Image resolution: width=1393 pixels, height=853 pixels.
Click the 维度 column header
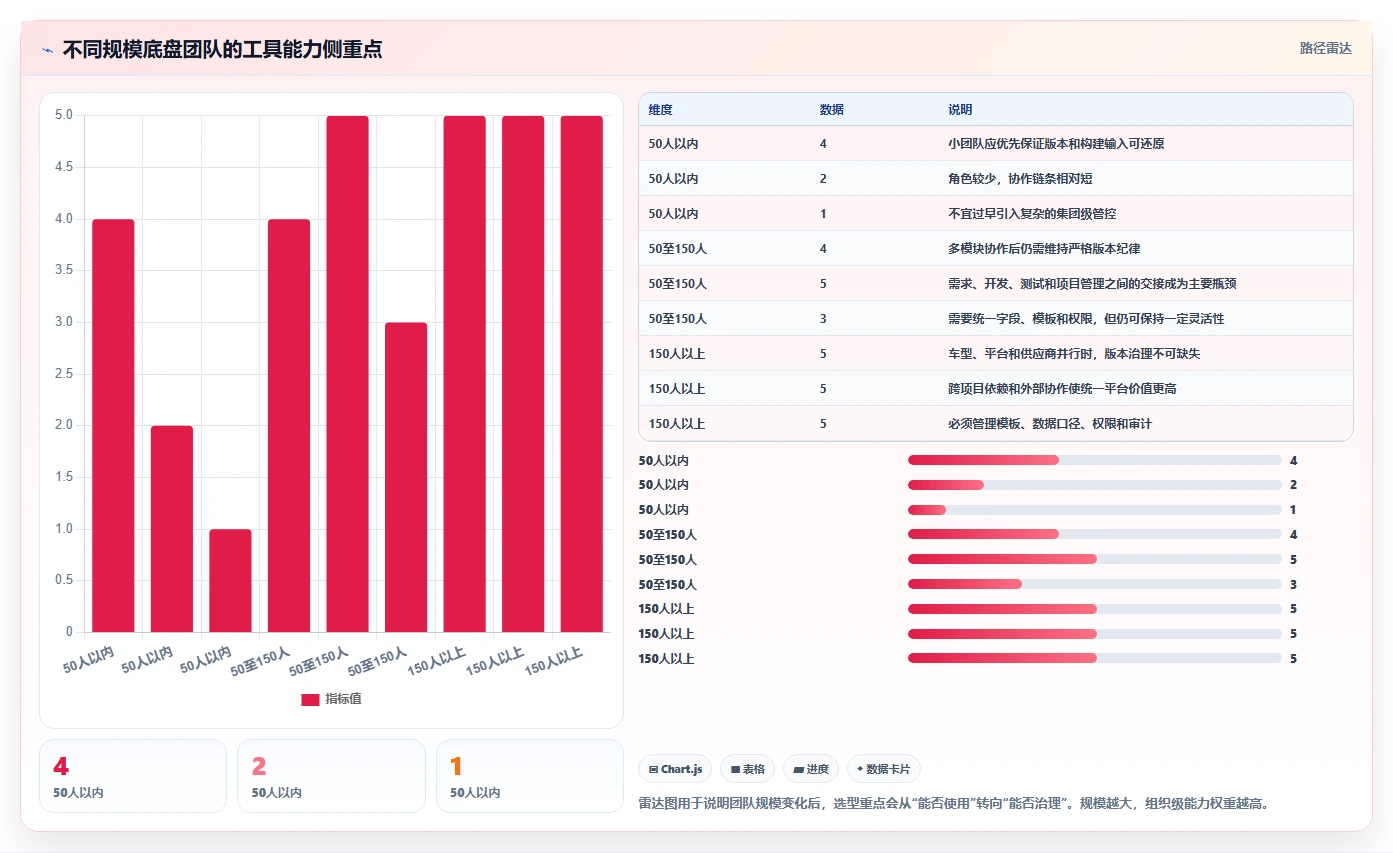[x=660, y=109]
